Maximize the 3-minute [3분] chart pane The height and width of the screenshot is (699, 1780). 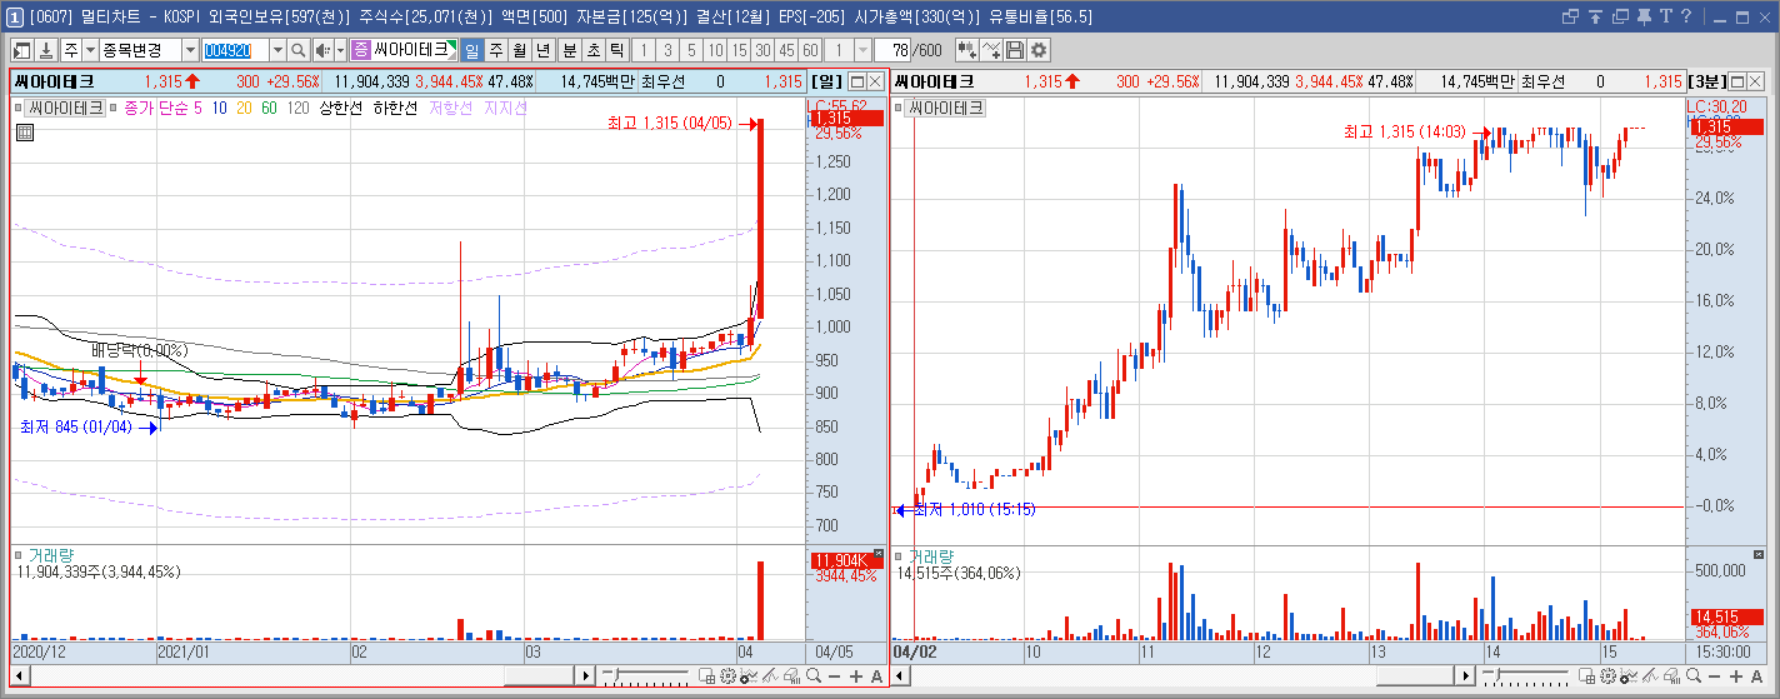[1737, 82]
